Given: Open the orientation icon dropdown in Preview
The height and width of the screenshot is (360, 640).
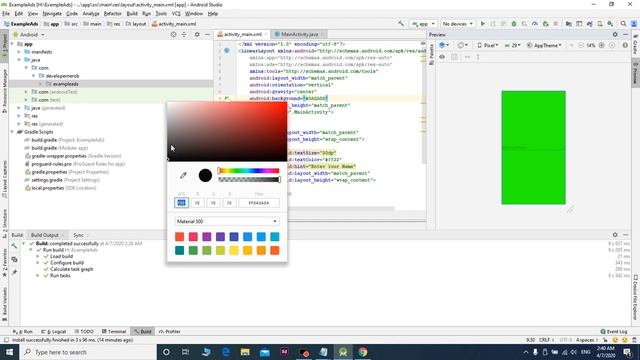Looking at the screenshot, I should (462, 45).
